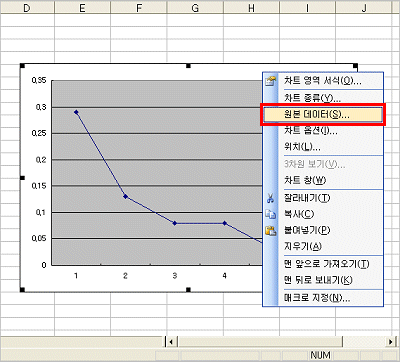Screen dimensions: 400x362
Task: Select column J header
Action: [364, 7]
